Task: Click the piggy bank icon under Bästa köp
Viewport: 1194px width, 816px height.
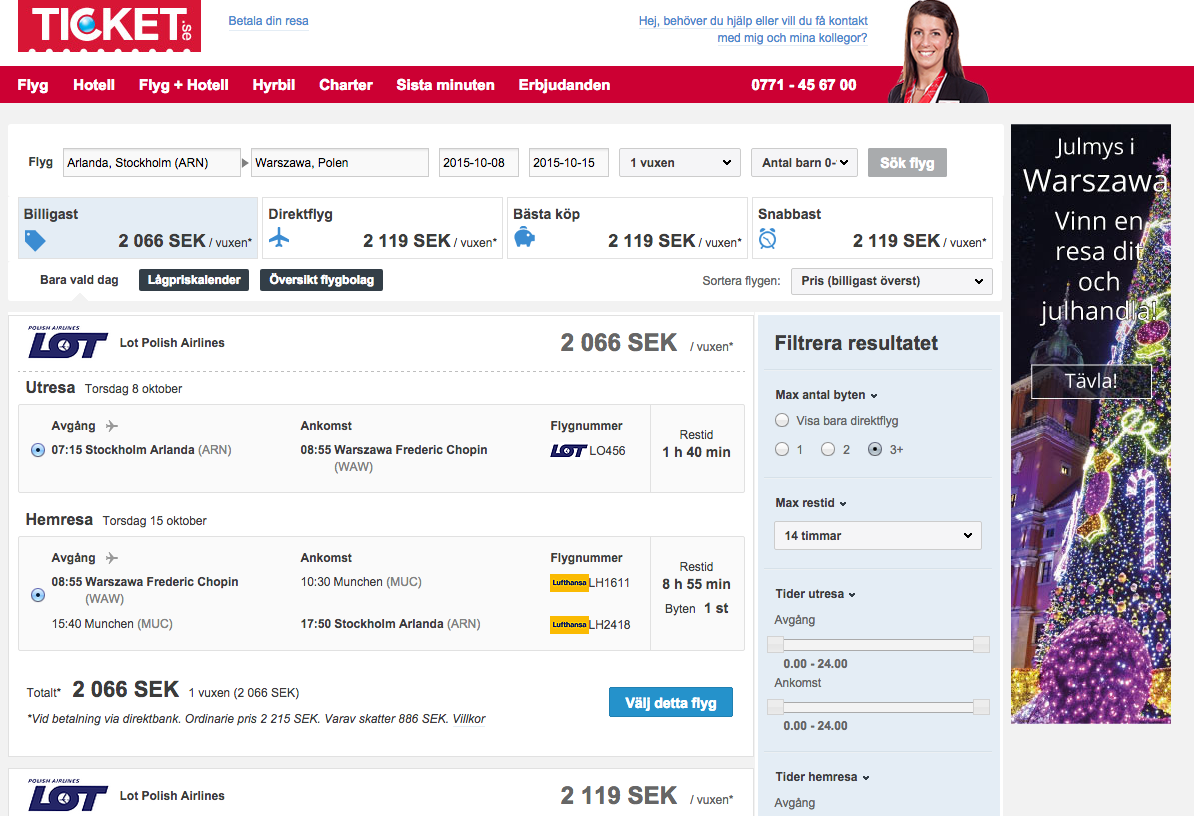Action: click(525, 237)
